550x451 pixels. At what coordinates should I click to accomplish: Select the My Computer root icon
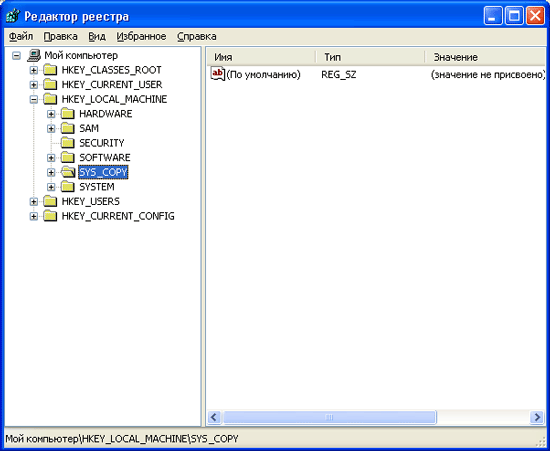pyautogui.click(x=34, y=55)
